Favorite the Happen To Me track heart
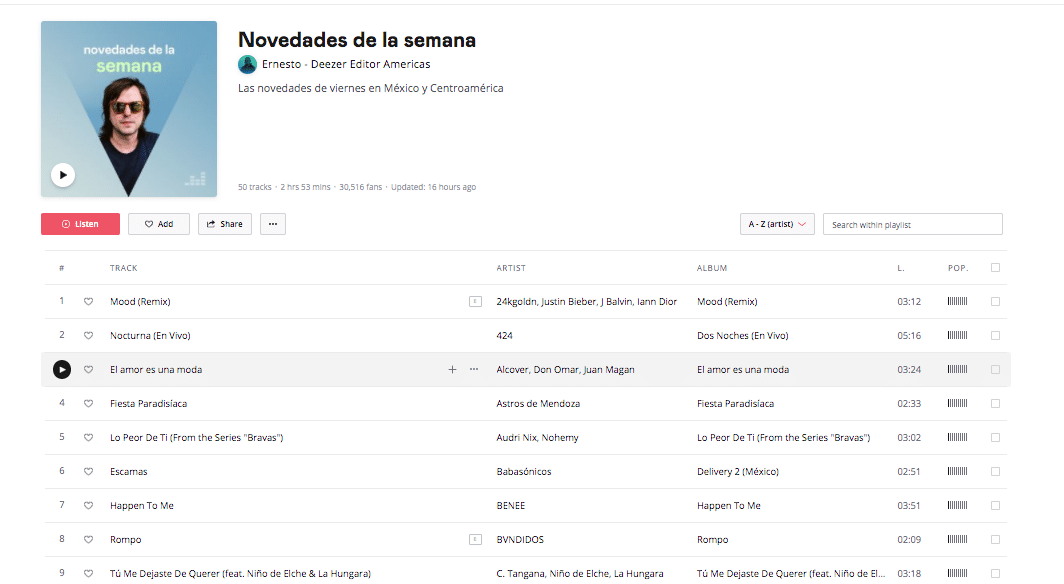1064x584 pixels. [88, 506]
